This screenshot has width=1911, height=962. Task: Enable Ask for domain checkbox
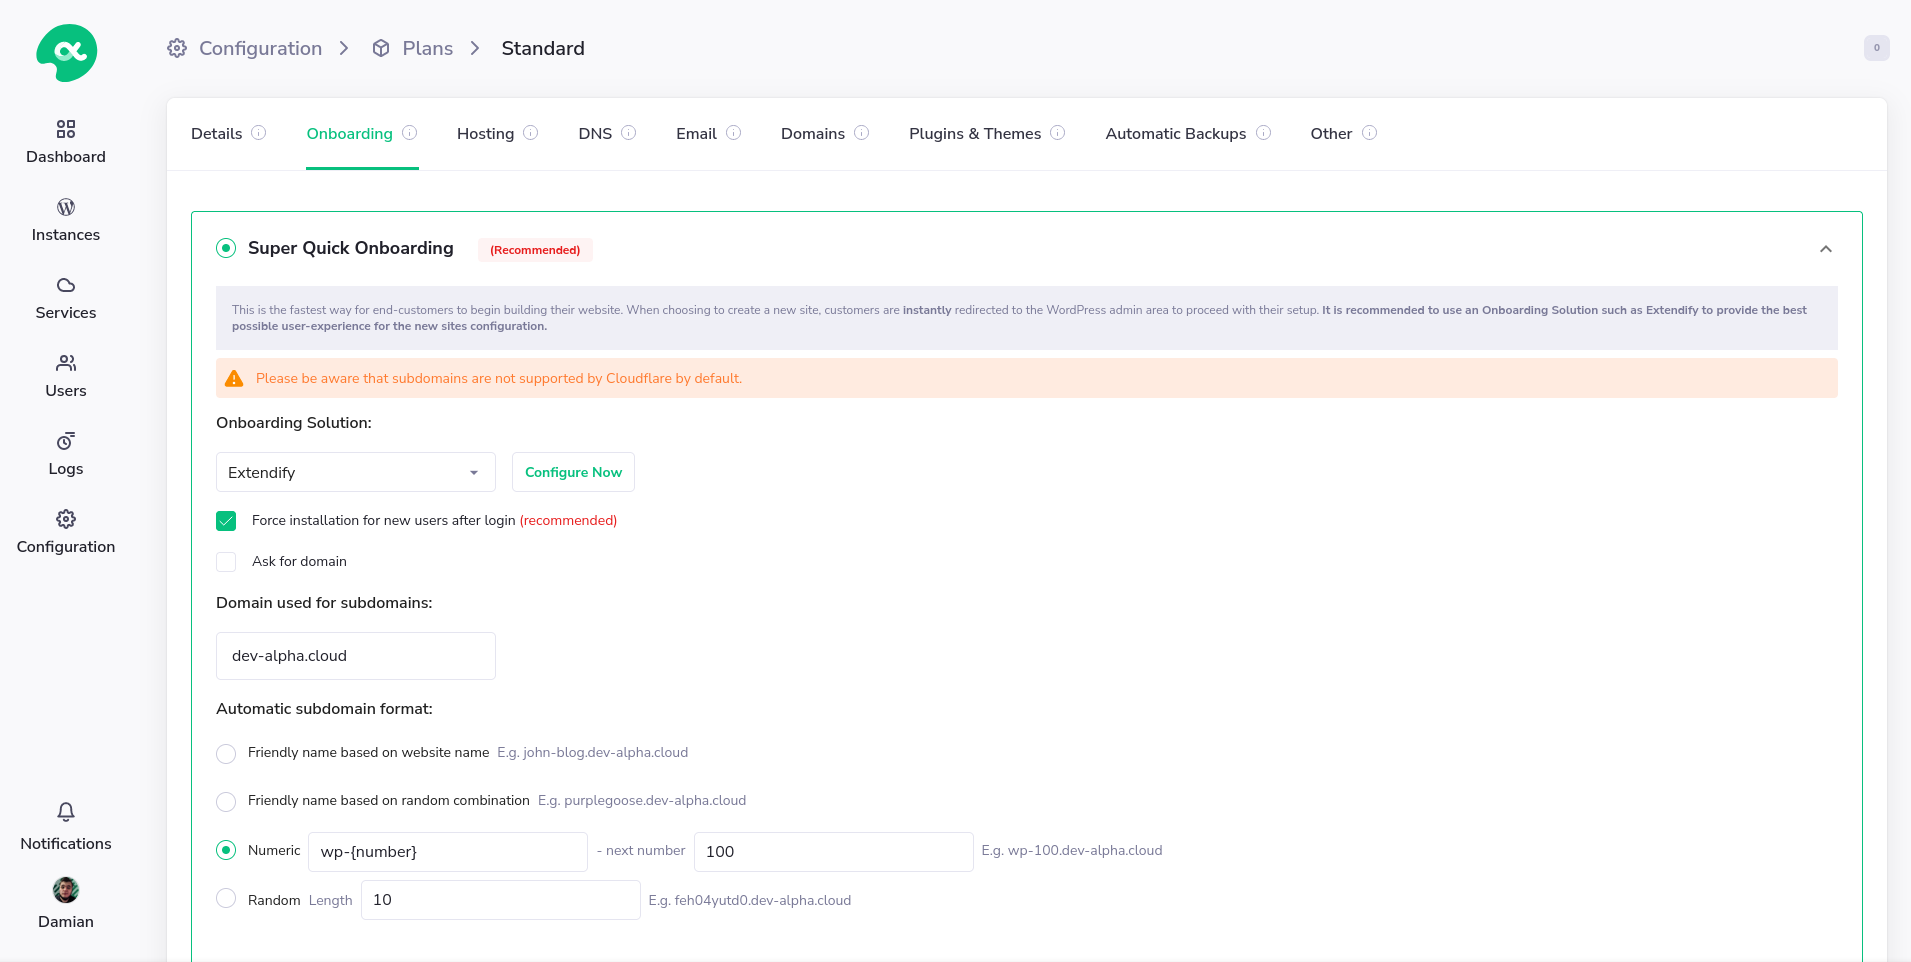coord(226,562)
